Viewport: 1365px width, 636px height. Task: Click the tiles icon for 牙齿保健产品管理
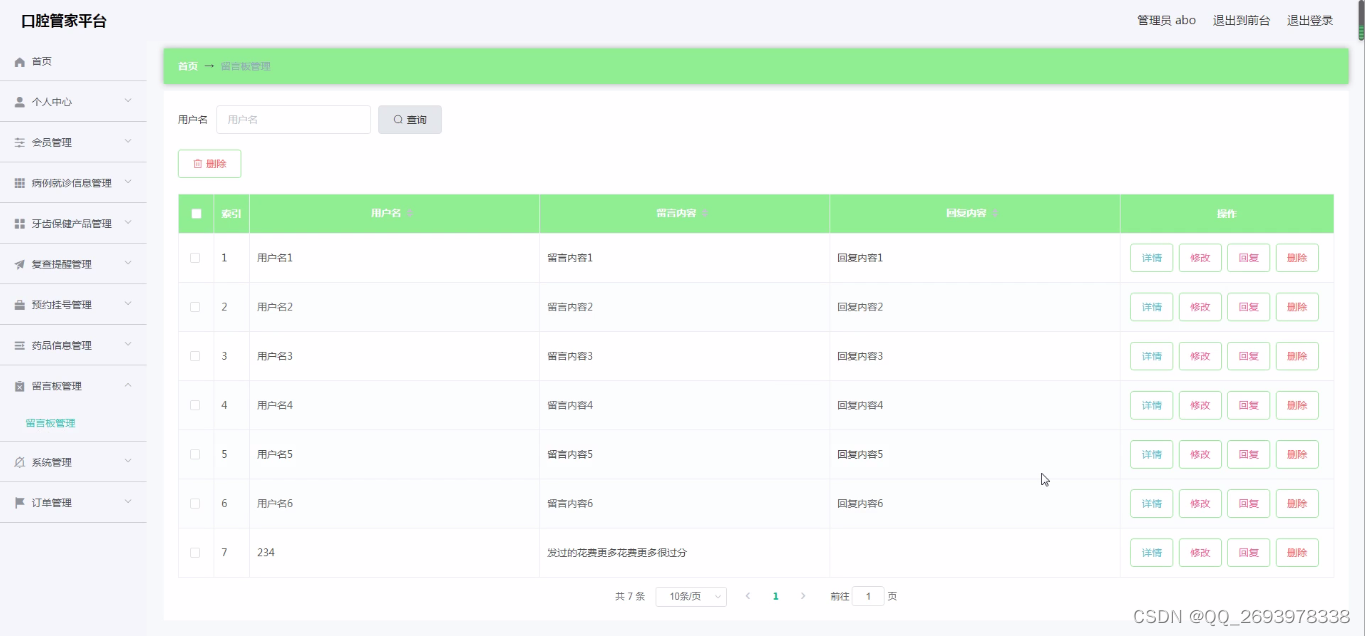[20, 224]
